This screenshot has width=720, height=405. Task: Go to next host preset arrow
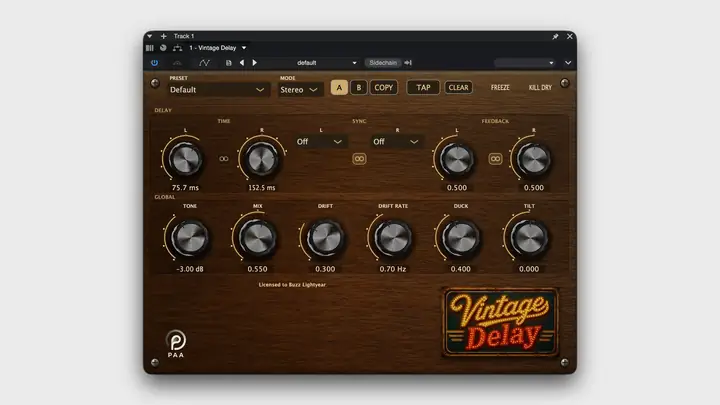[x=254, y=63]
